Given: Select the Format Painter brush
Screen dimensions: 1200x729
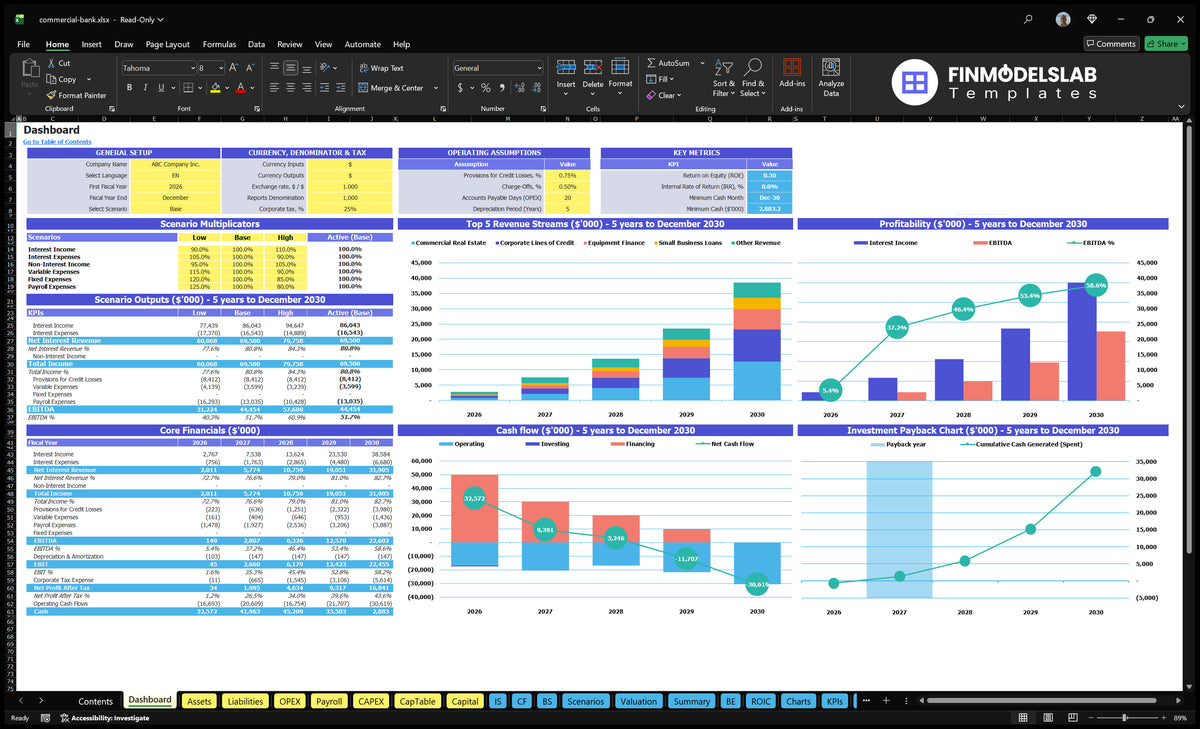Looking at the screenshot, I should (50, 95).
